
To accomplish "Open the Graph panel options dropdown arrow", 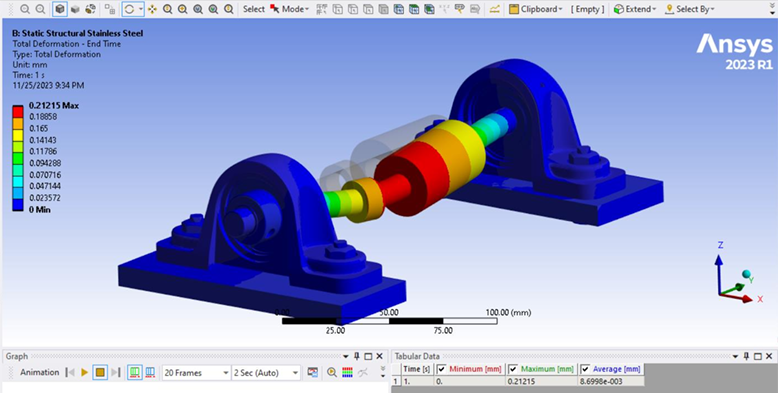I will click(346, 356).
